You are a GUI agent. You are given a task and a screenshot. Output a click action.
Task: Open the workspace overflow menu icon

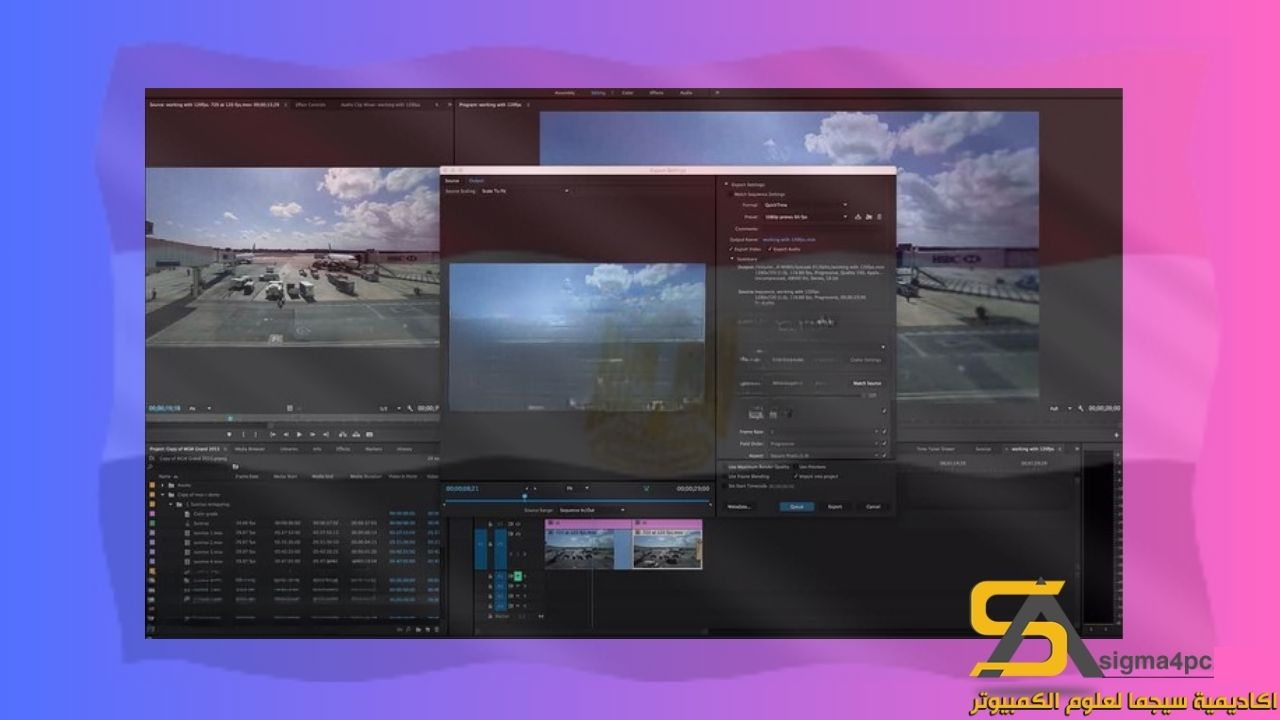(x=717, y=93)
